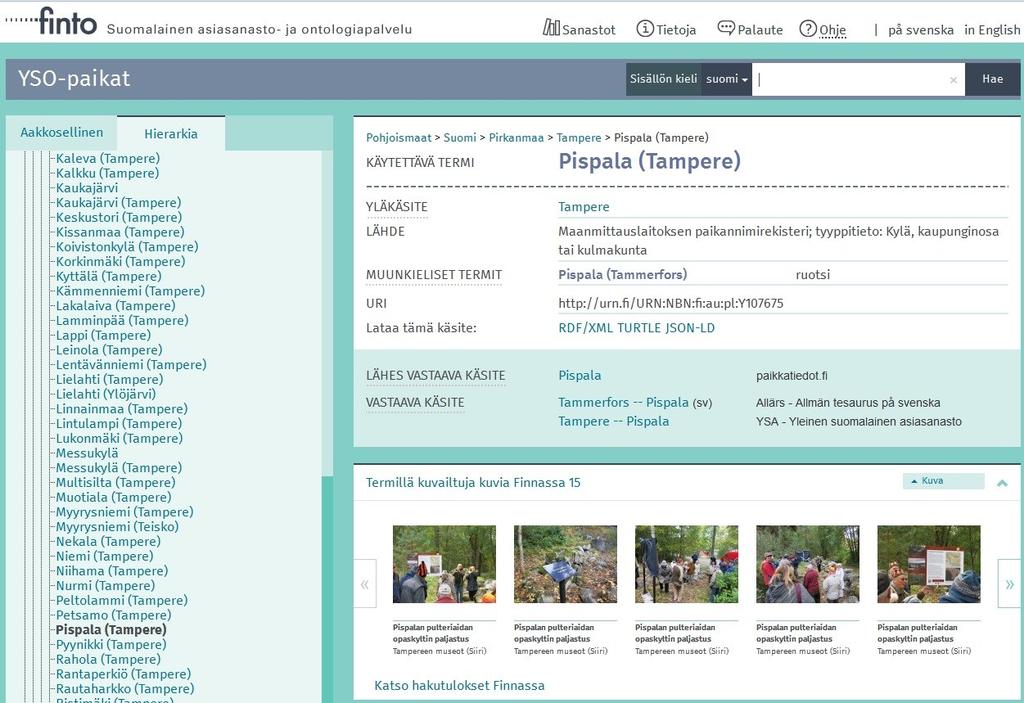Open first Pispalan pulteriaidan thumbnail
The height and width of the screenshot is (703, 1024).
tap(444, 564)
